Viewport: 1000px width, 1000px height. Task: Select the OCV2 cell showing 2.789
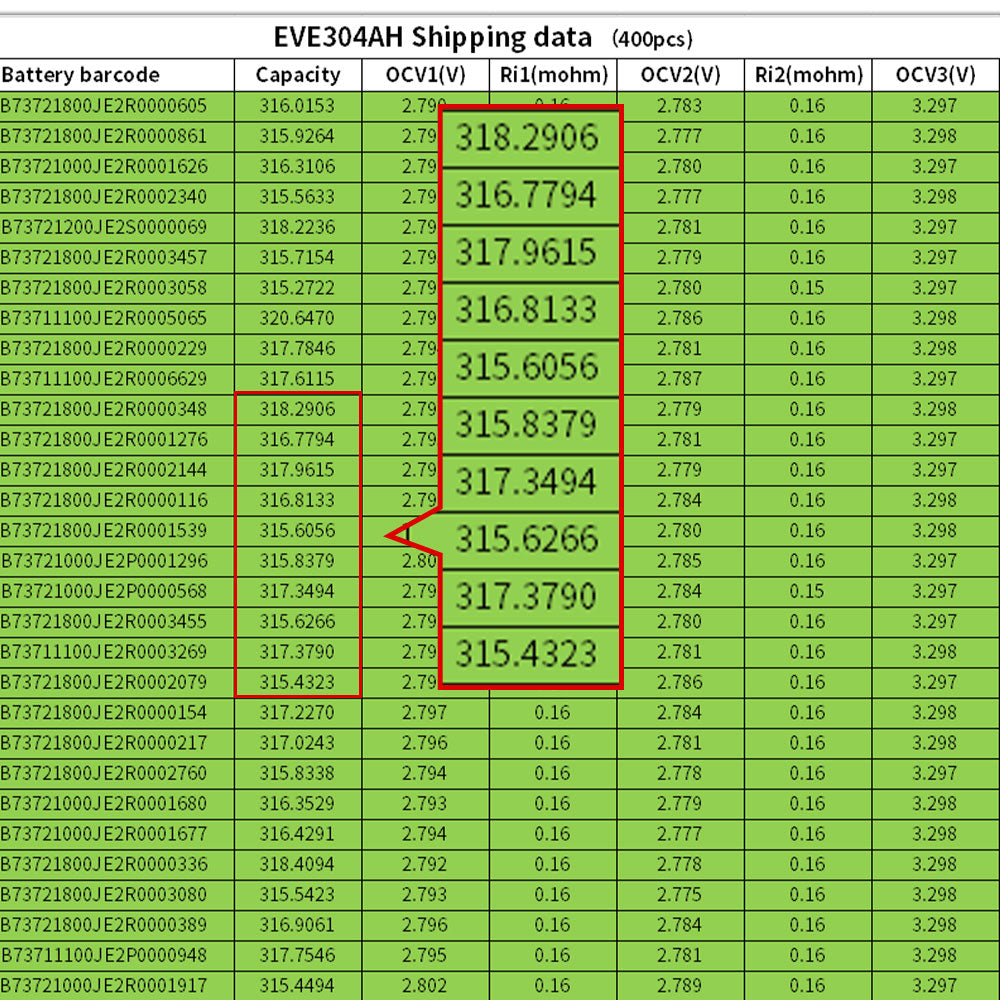(x=680, y=985)
